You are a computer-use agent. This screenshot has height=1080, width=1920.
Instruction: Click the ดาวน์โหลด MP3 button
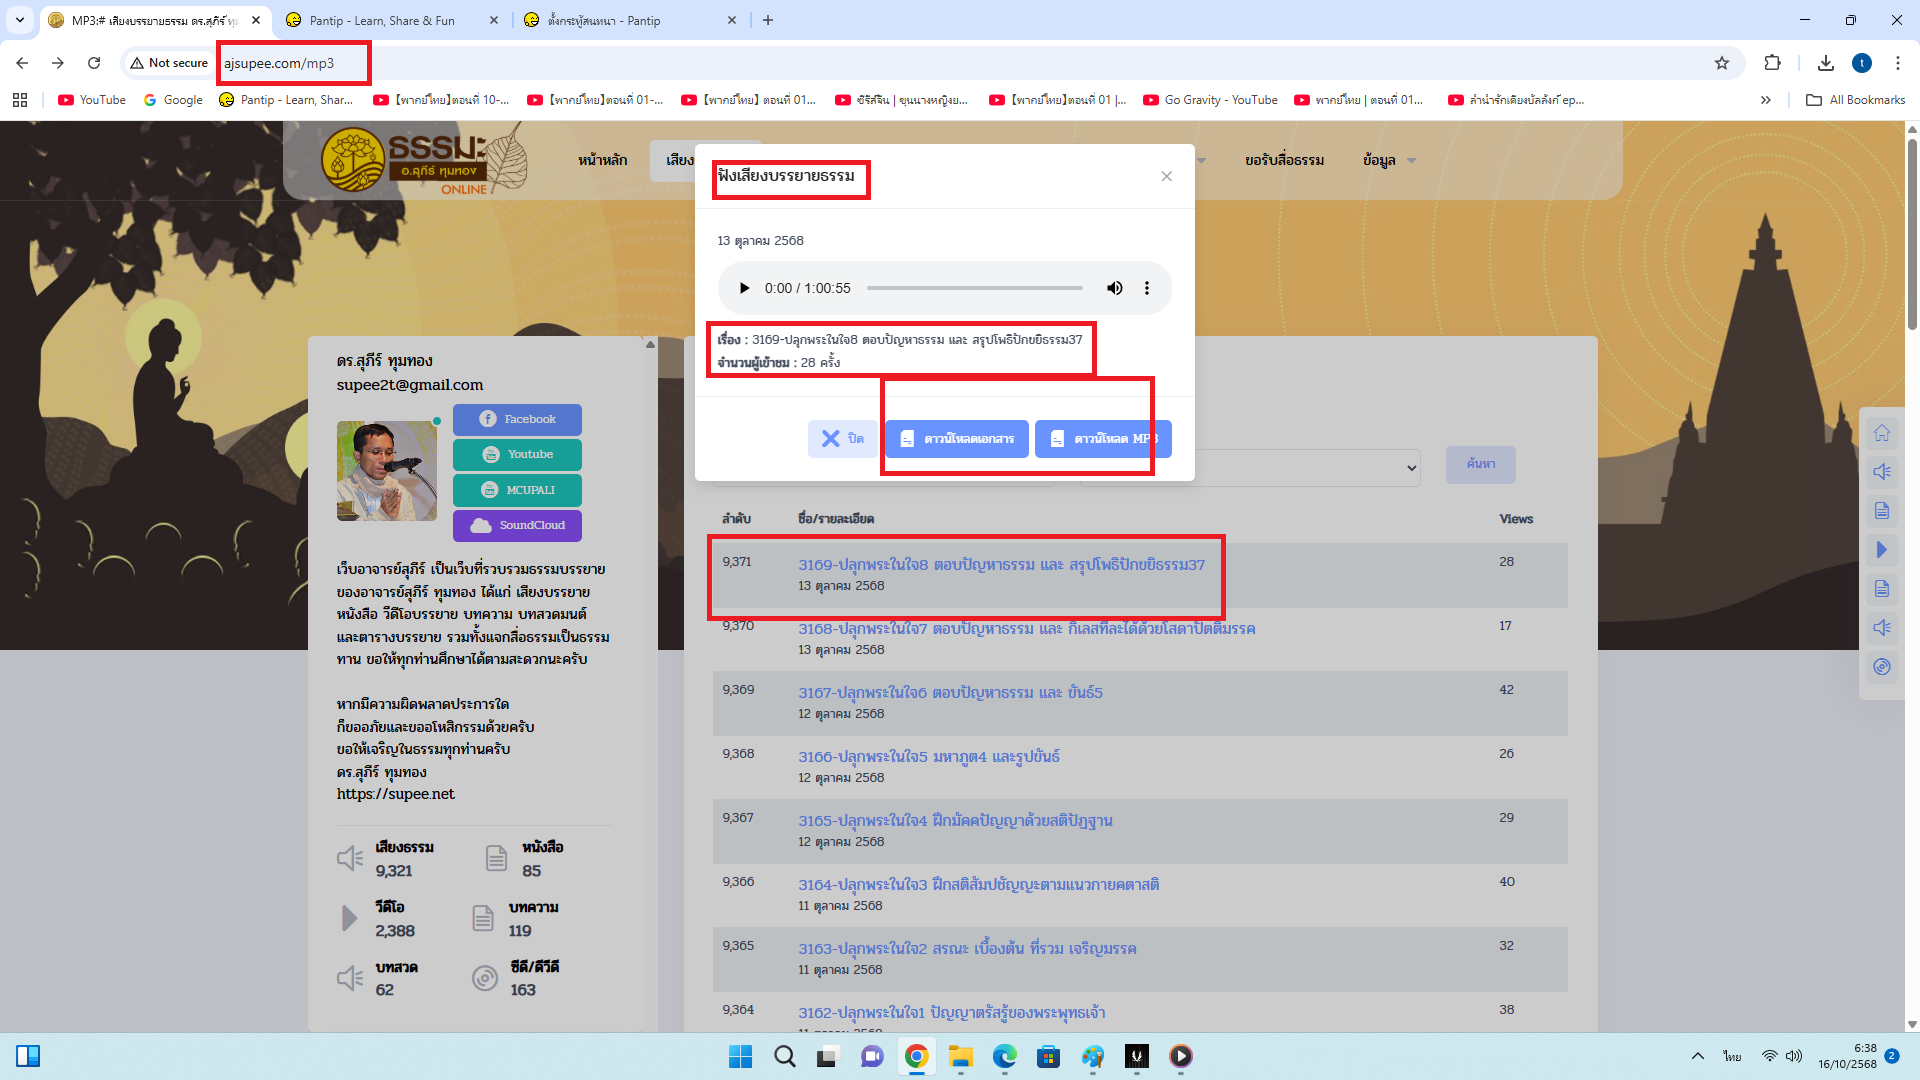[1103, 439]
